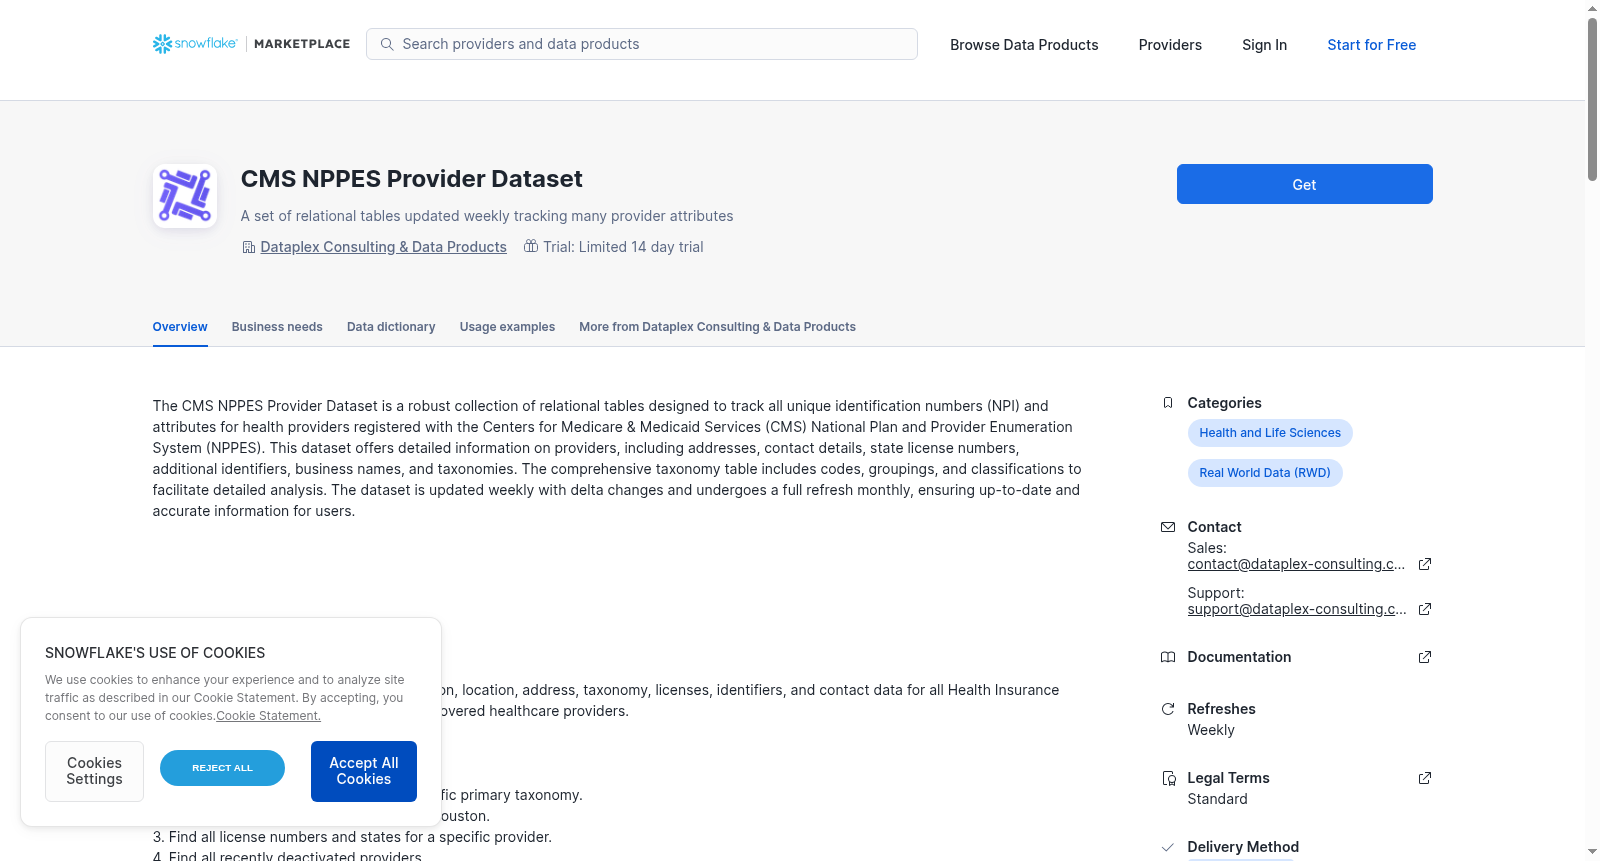Open the Data dictionary tab

pyautogui.click(x=391, y=327)
